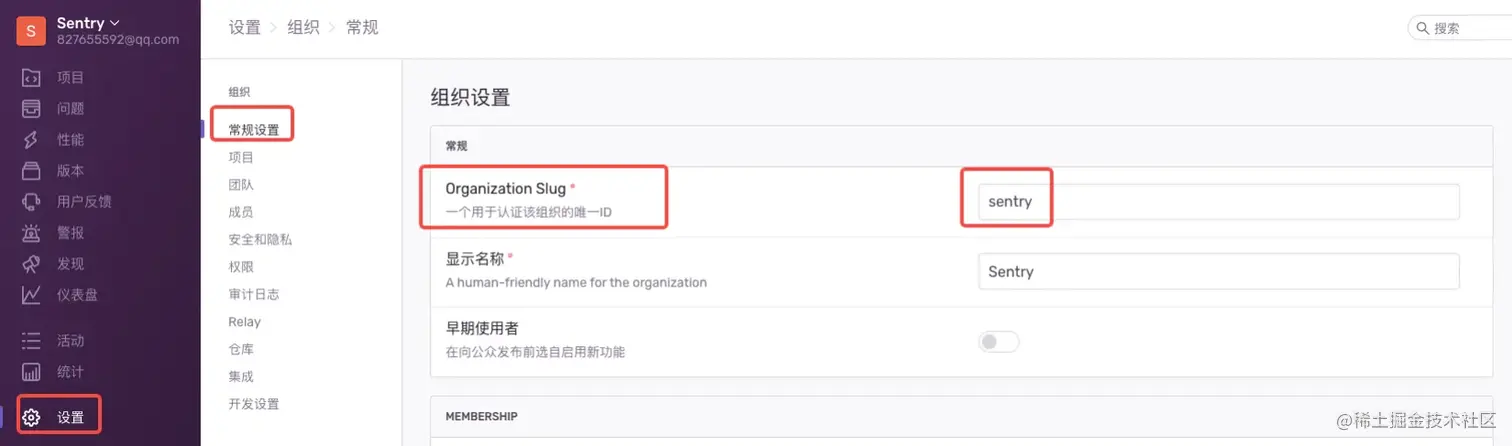Click the Projects code icon in sidebar
Image resolution: width=1512 pixels, height=446 pixels.
point(31,78)
